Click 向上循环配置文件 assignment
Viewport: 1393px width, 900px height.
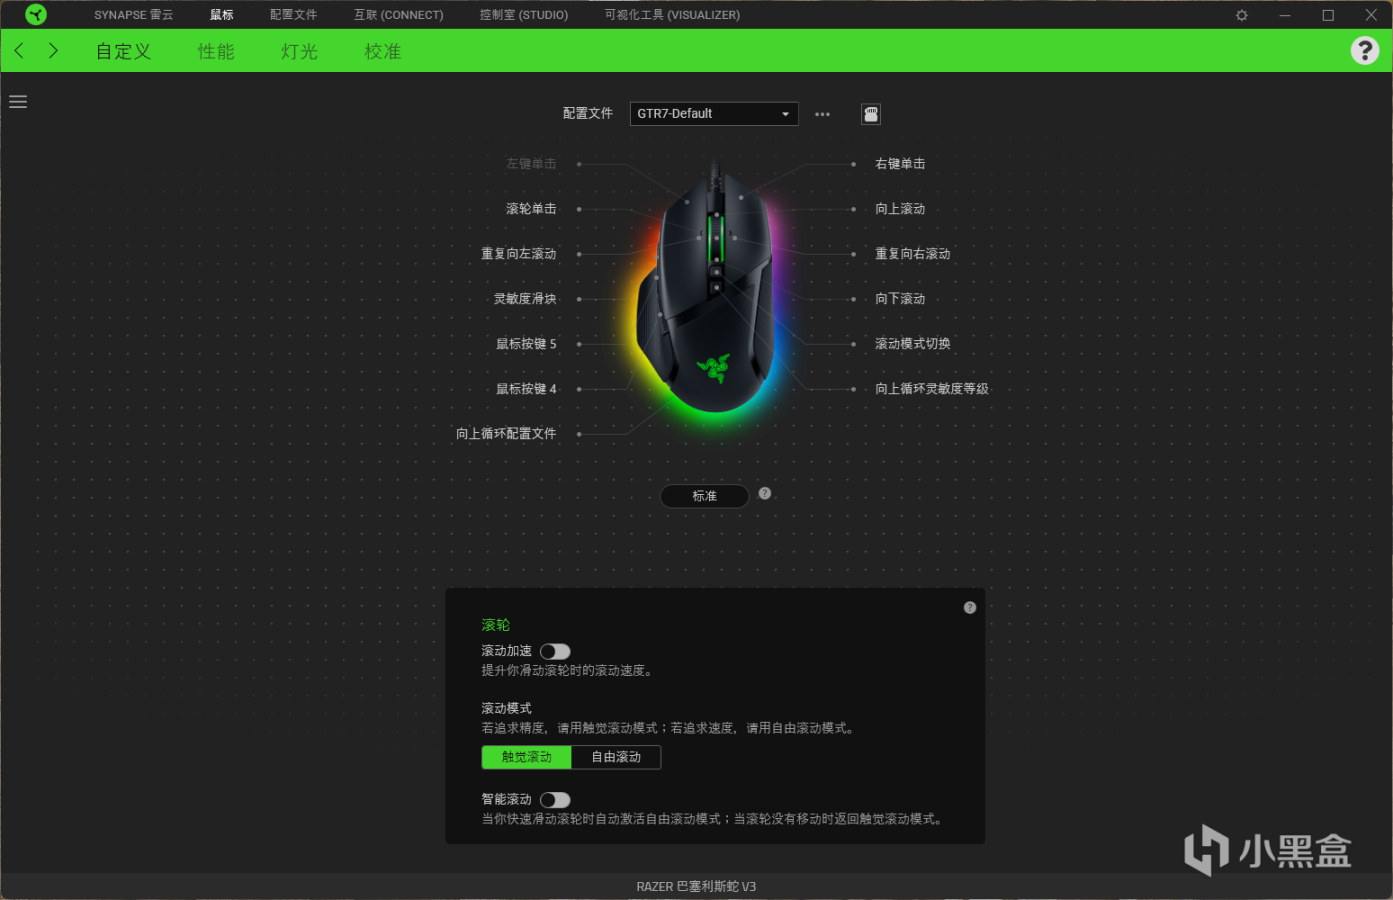506,434
